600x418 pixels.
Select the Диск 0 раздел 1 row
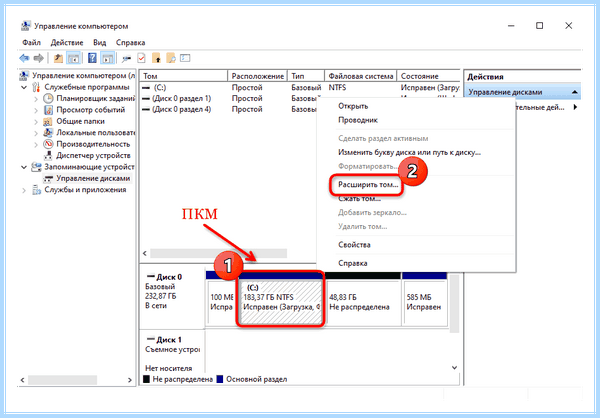[228, 99]
